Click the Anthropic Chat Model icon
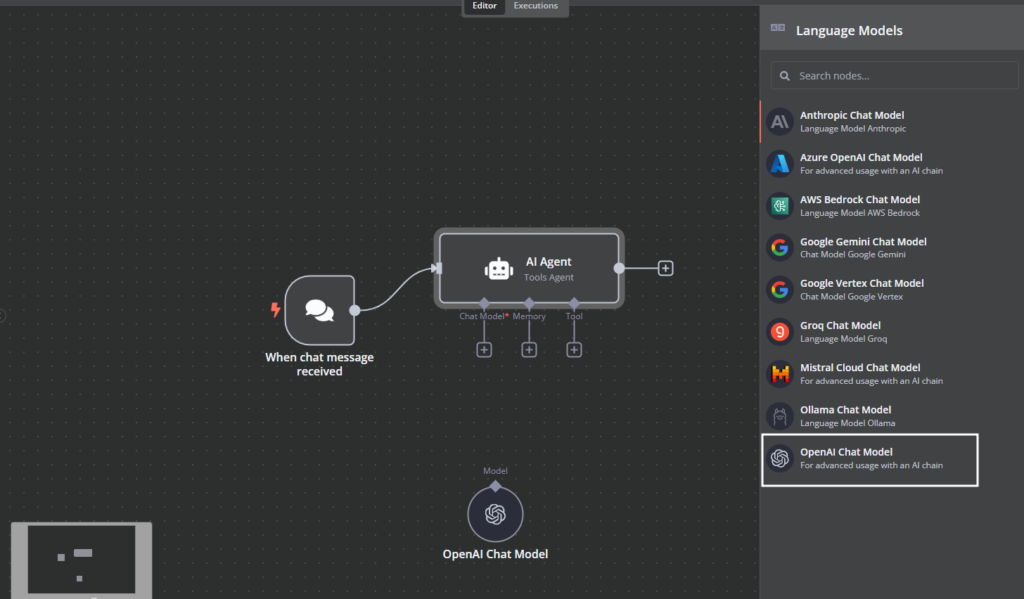Image resolution: width=1024 pixels, height=599 pixels. pyautogui.click(x=779, y=121)
